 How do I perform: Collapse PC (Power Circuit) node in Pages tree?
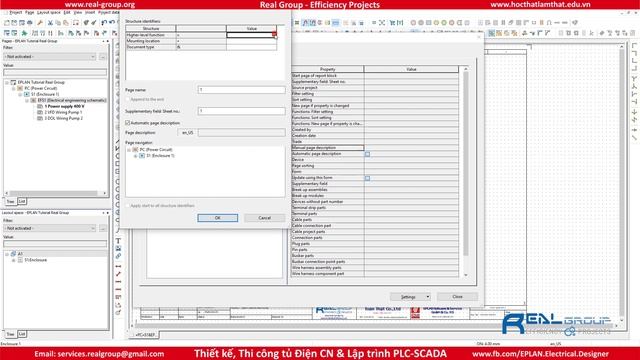13,88
